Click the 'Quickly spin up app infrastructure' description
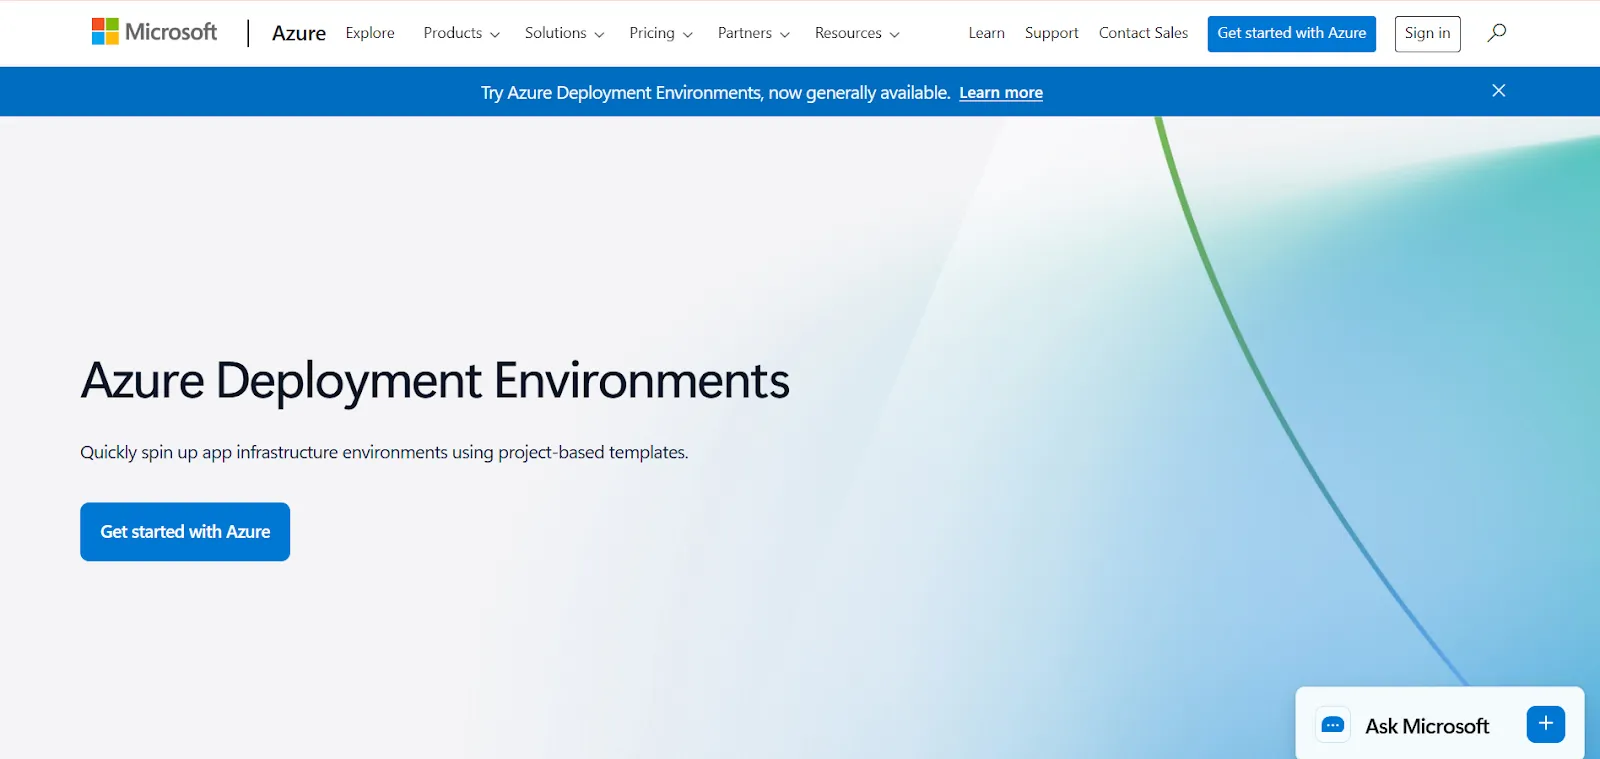Viewport: 1600px width, 759px height. [384, 452]
